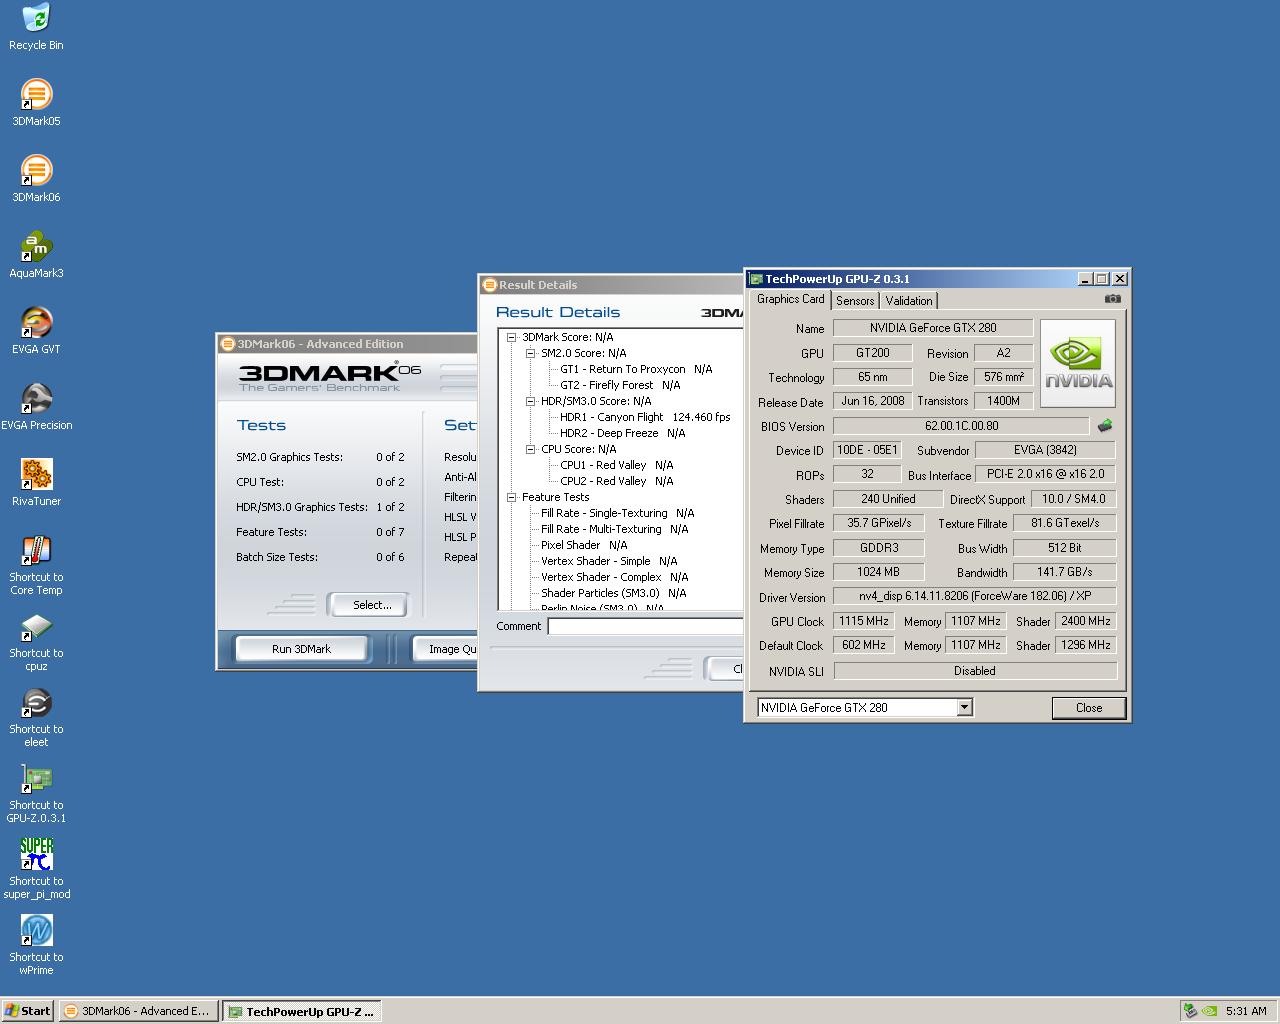Click the taskbar clock showing 5:31 AM
The image size is (1280, 1024).
1246,1011
